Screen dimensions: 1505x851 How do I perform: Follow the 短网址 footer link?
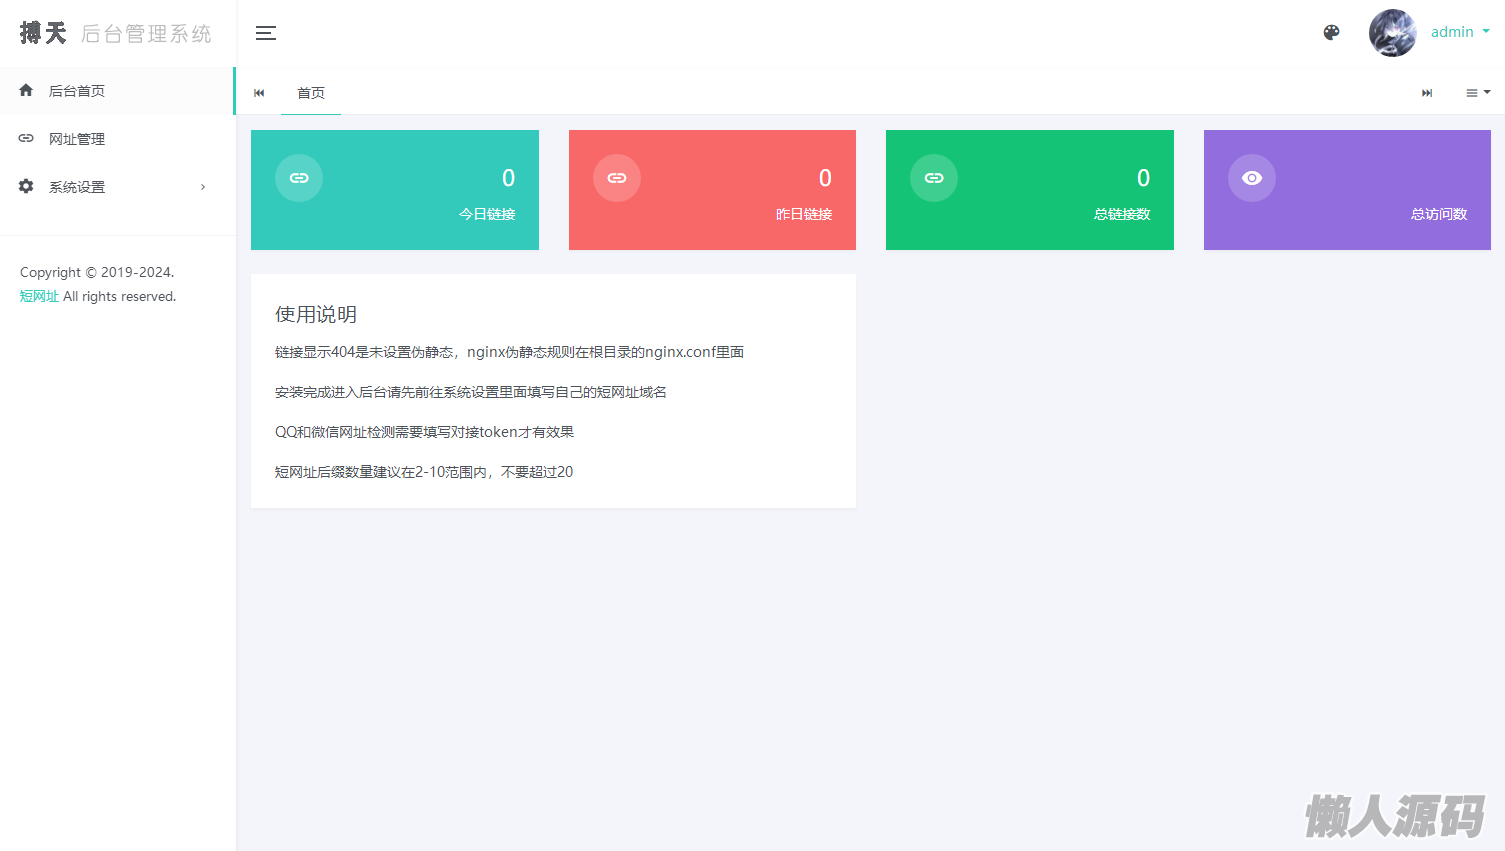(x=39, y=296)
